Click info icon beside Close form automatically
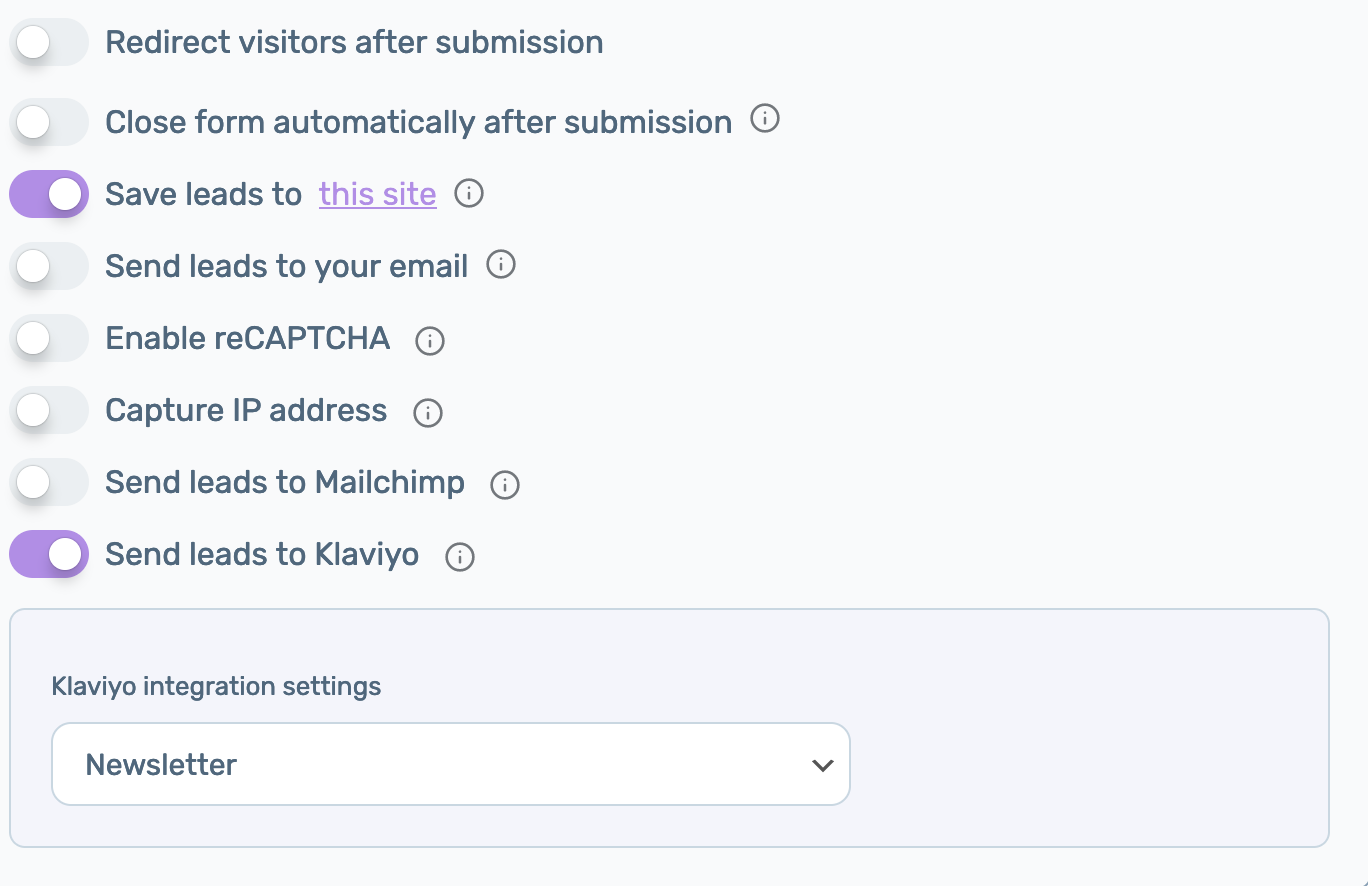Viewport: 1368px width, 886px height. tap(765, 119)
